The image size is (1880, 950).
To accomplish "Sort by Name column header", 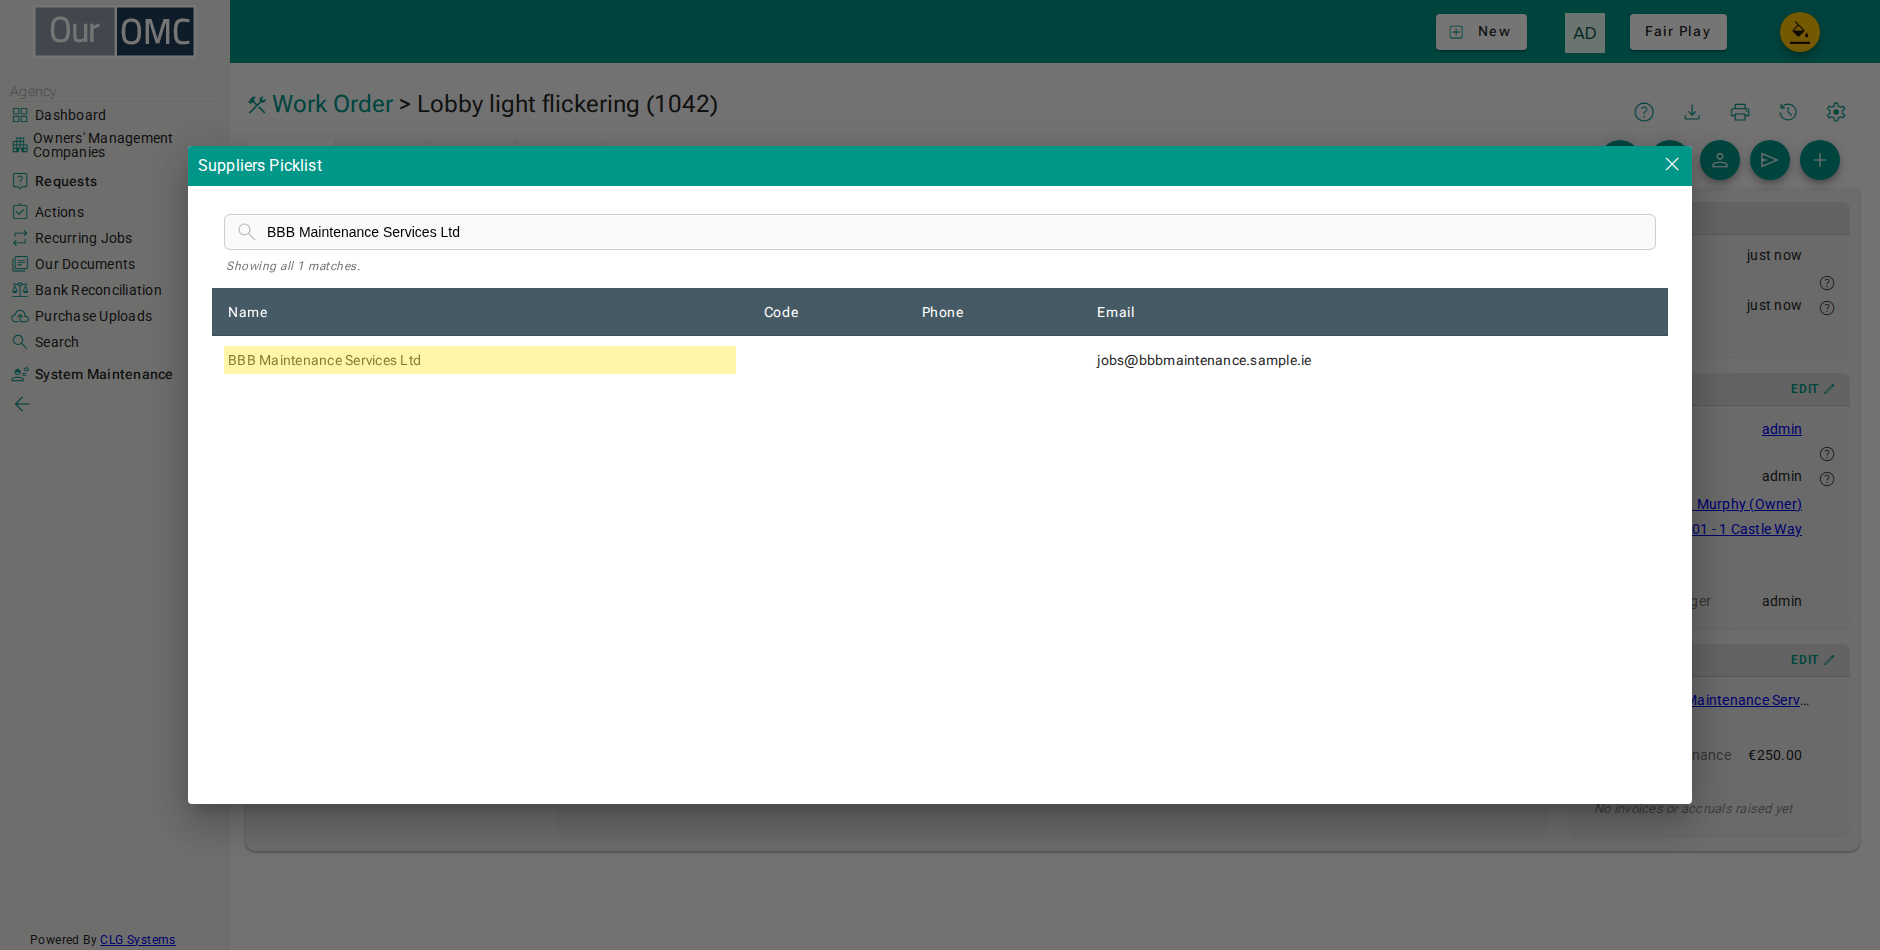I will pyautogui.click(x=247, y=312).
